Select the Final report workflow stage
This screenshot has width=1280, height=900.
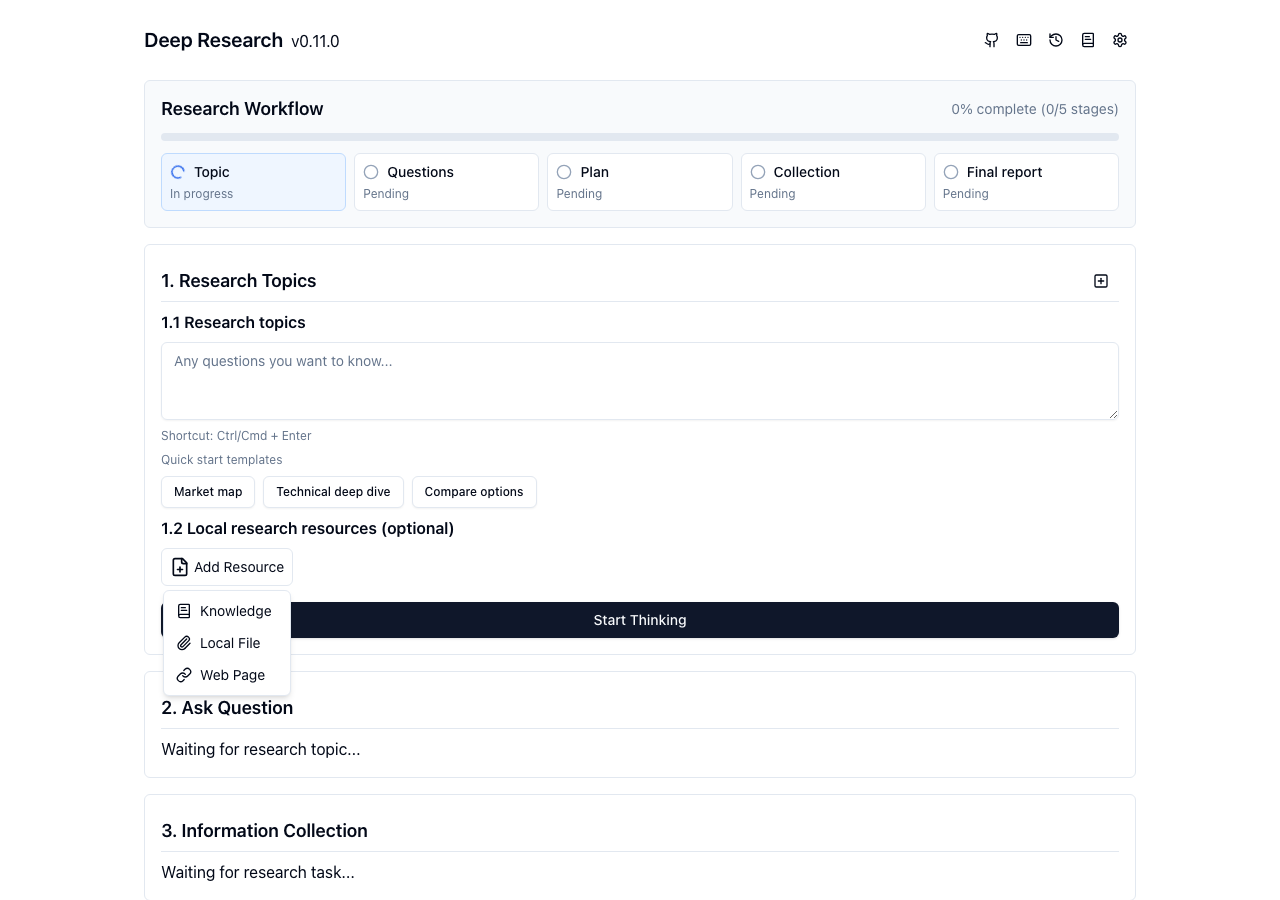click(1026, 182)
